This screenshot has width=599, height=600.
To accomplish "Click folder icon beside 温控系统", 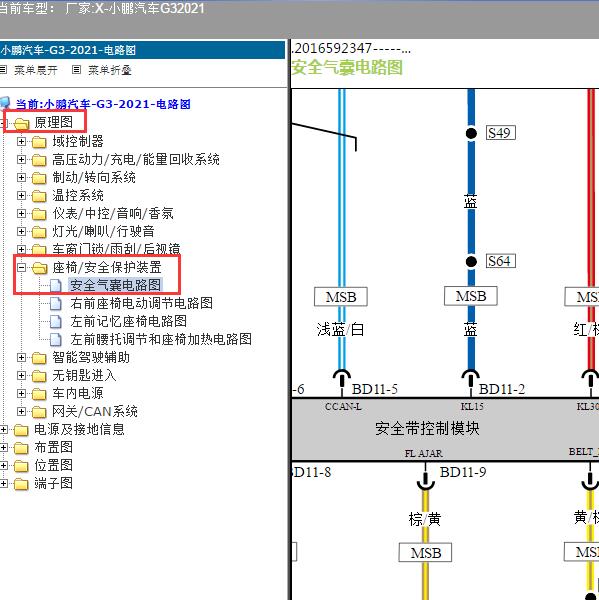I will click(39, 196).
